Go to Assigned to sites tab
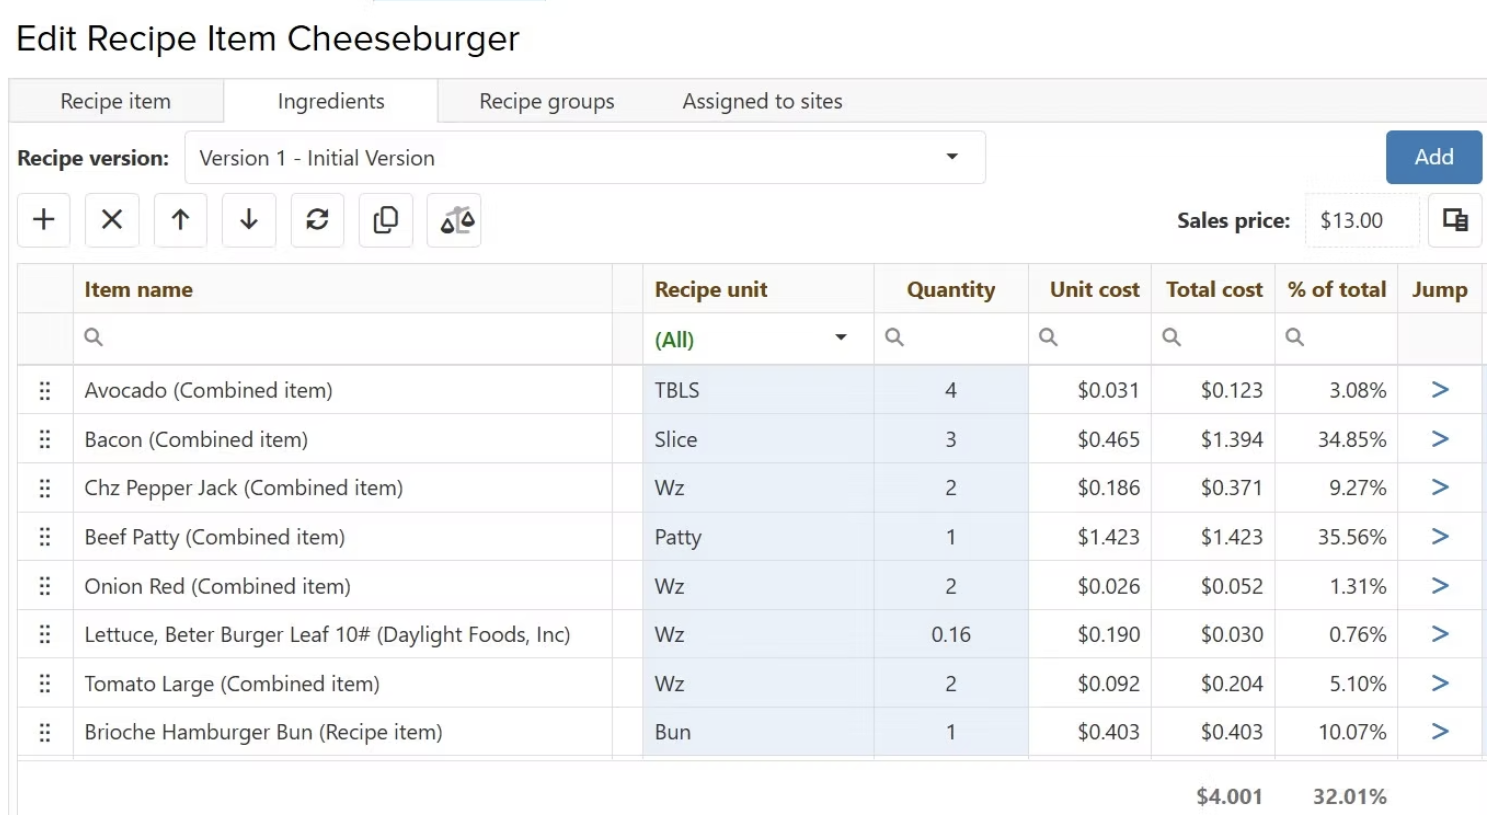The height and width of the screenshot is (818, 1496). click(762, 101)
